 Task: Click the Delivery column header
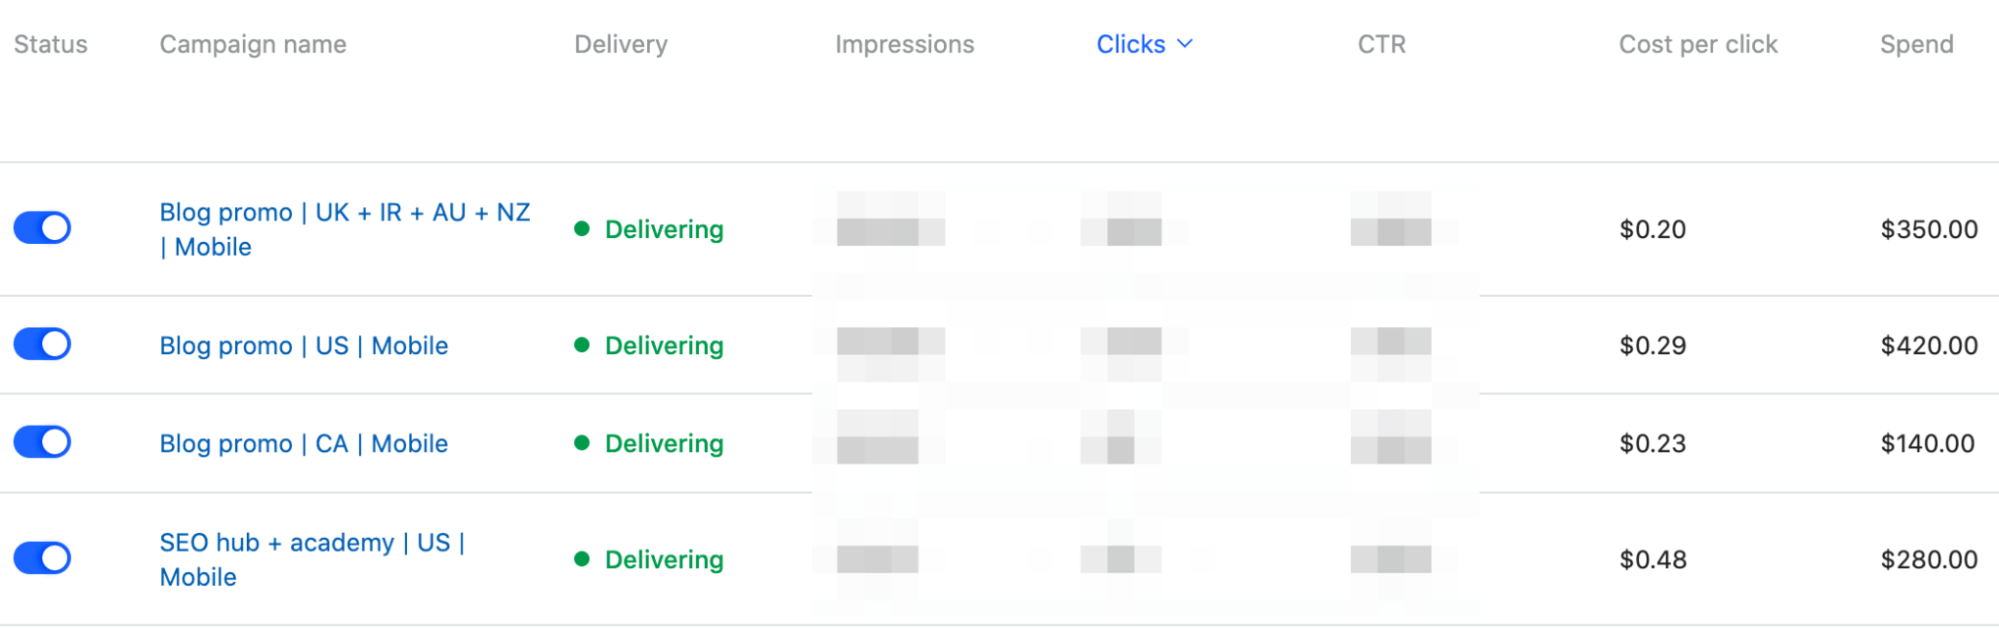pyautogui.click(x=621, y=44)
